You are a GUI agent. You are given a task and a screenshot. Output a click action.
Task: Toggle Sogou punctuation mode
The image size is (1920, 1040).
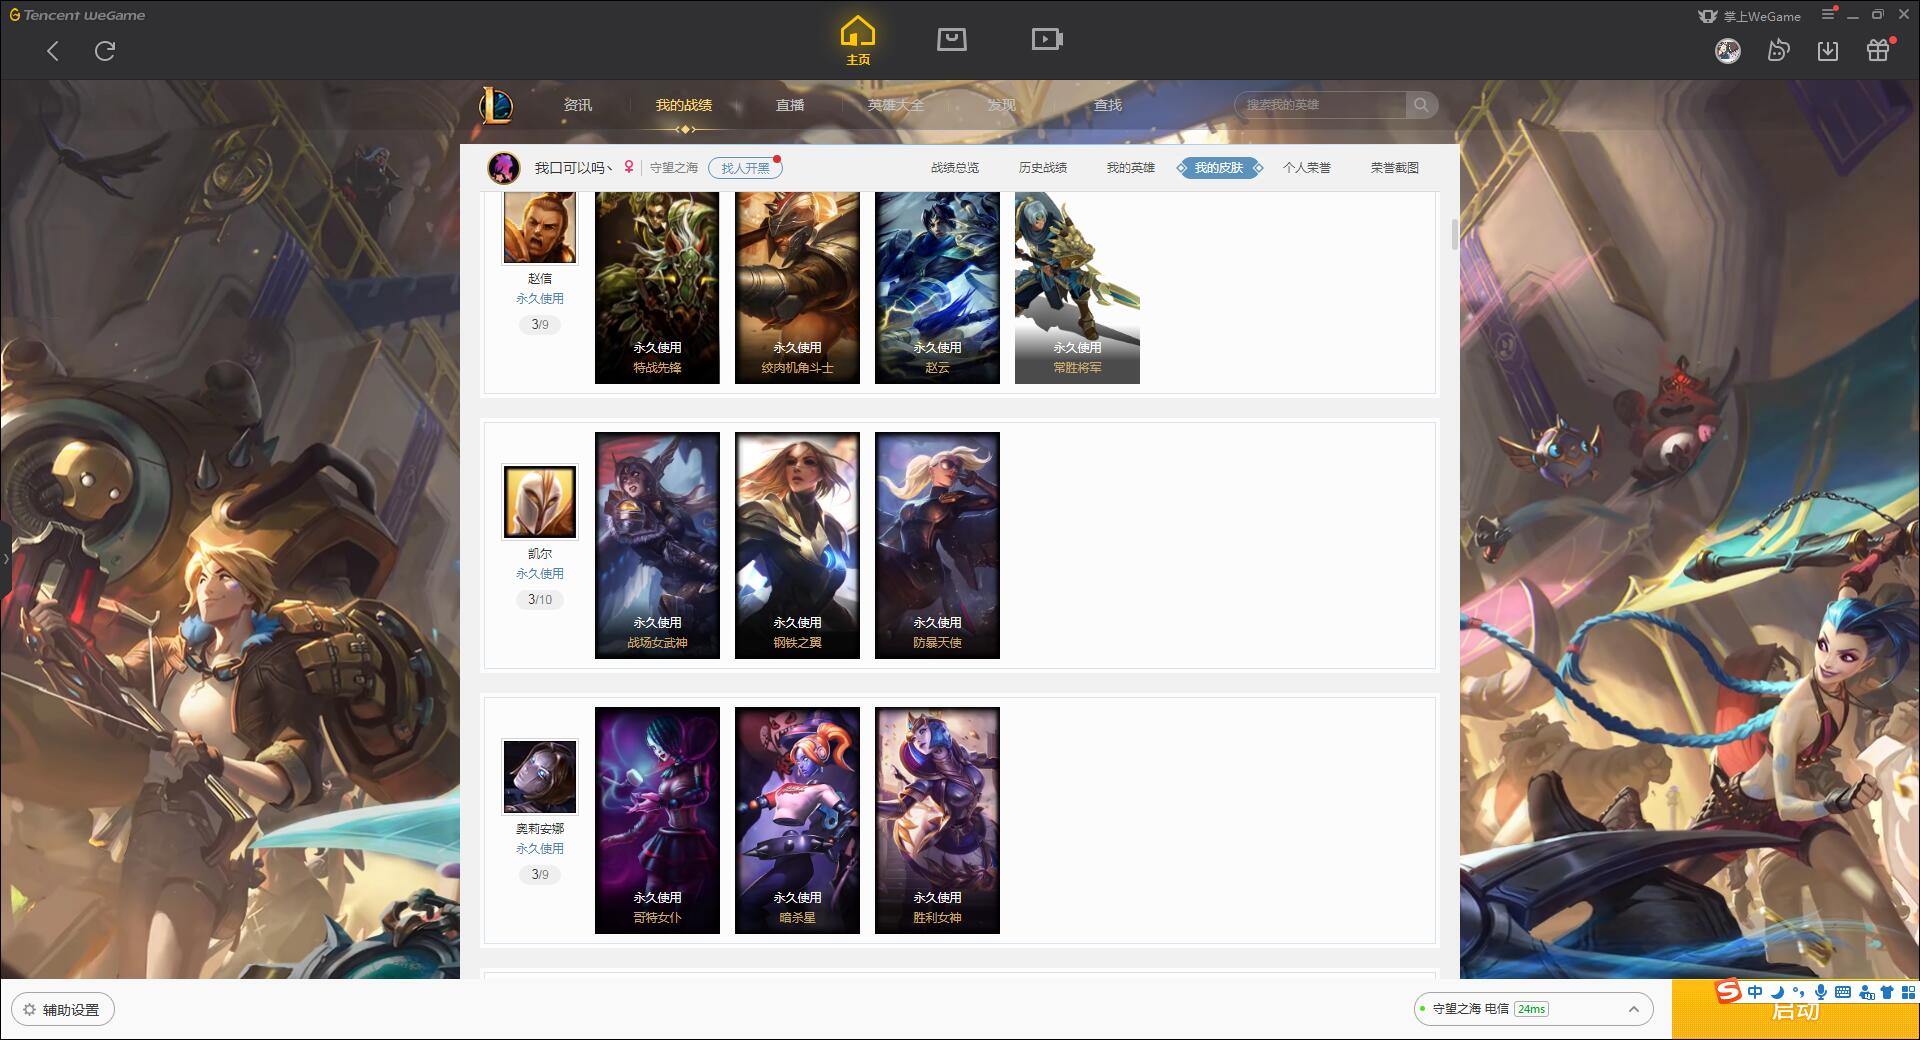point(1799,992)
